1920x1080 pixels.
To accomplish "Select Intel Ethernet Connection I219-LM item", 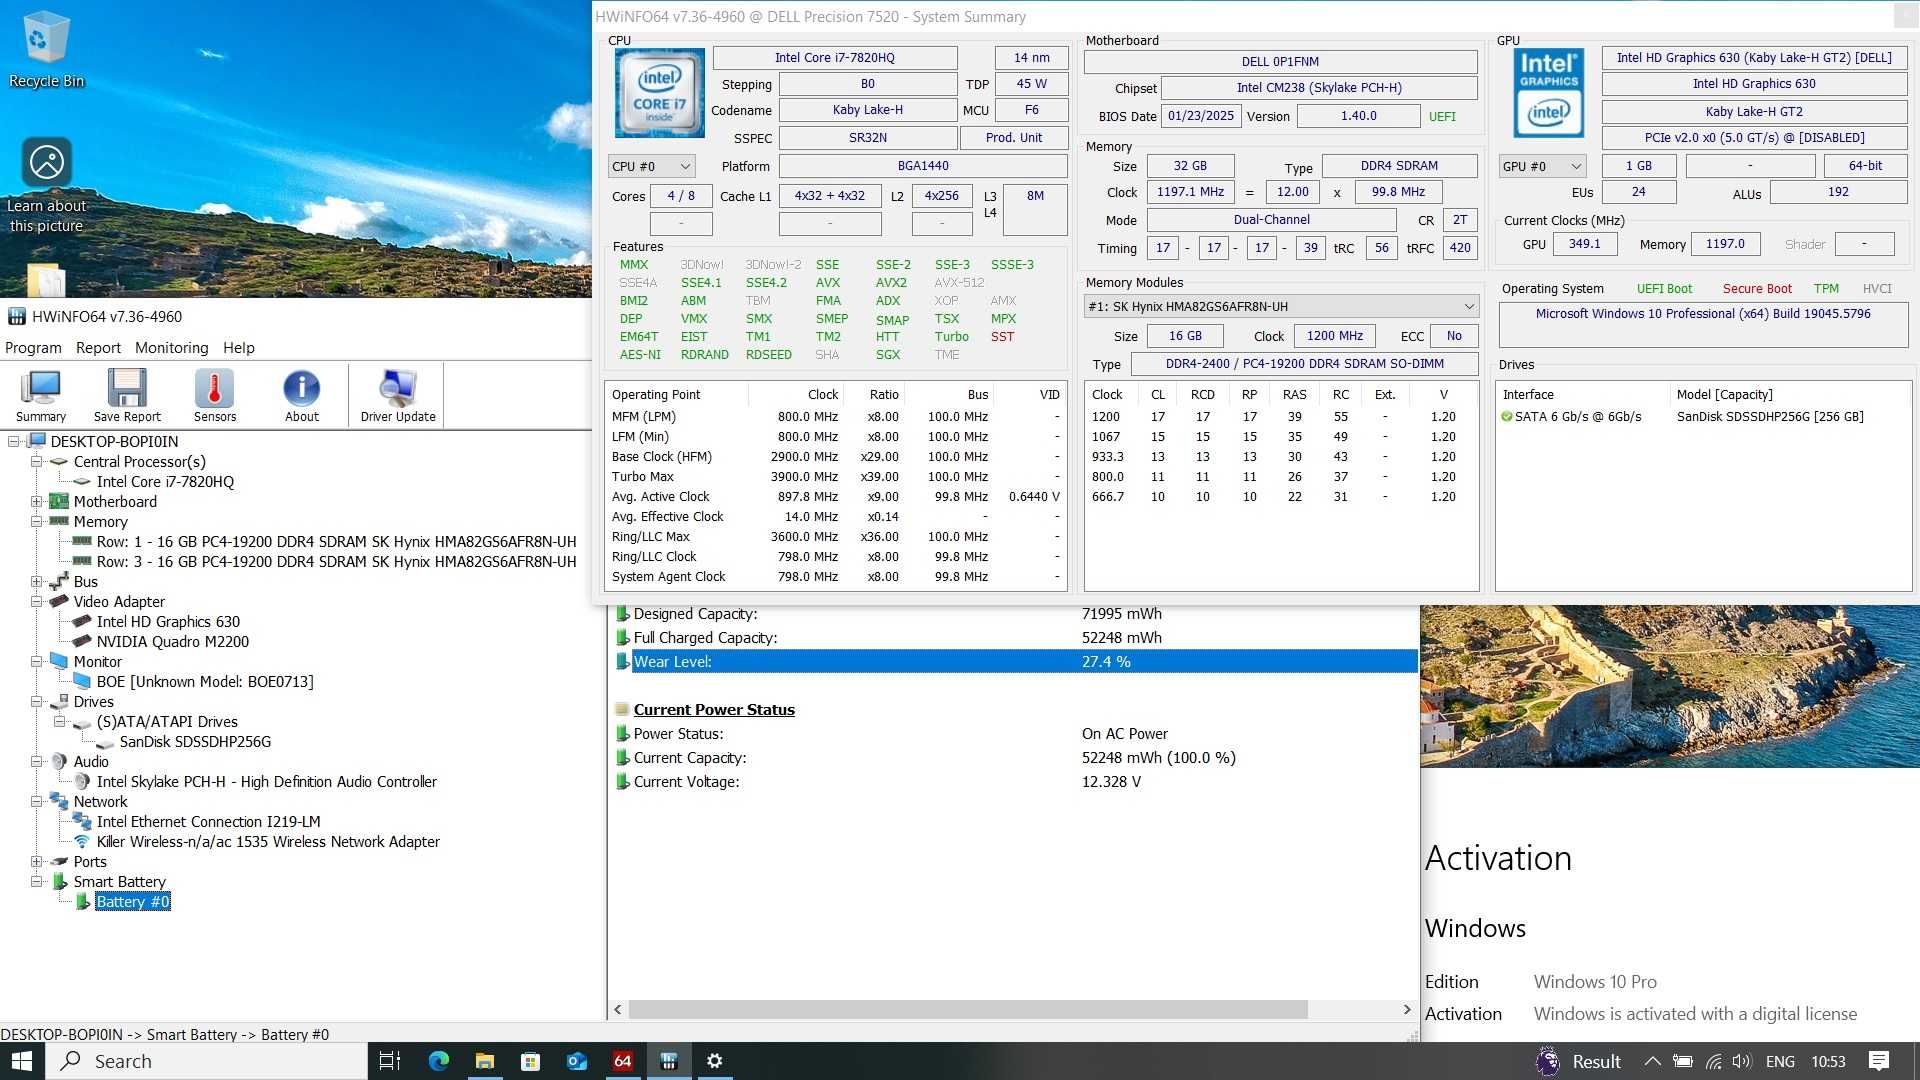I will (208, 821).
